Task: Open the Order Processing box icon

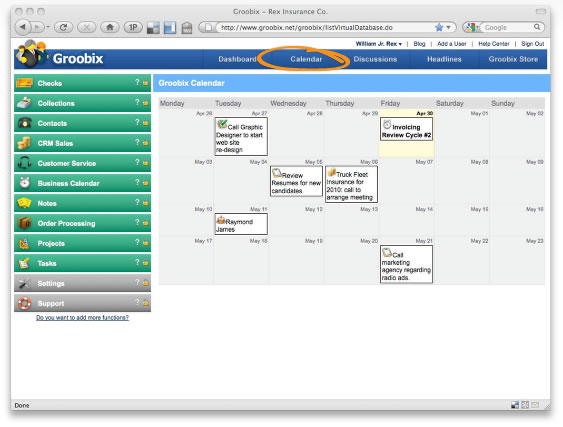Action: coord(24,223)
